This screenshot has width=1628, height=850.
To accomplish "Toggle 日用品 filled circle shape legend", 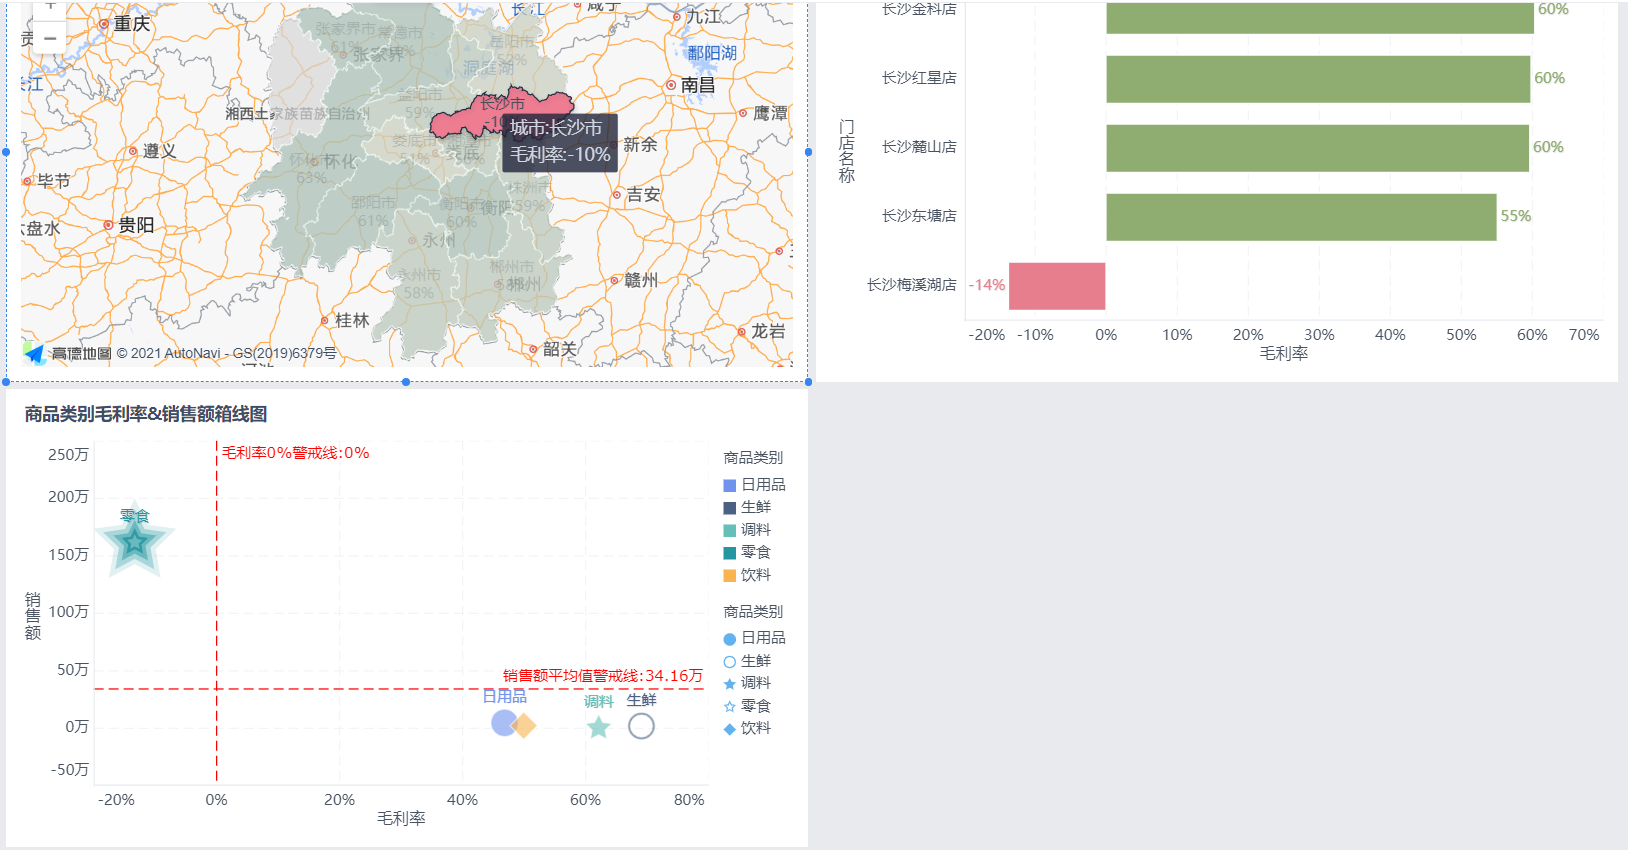I will (754, 638).
